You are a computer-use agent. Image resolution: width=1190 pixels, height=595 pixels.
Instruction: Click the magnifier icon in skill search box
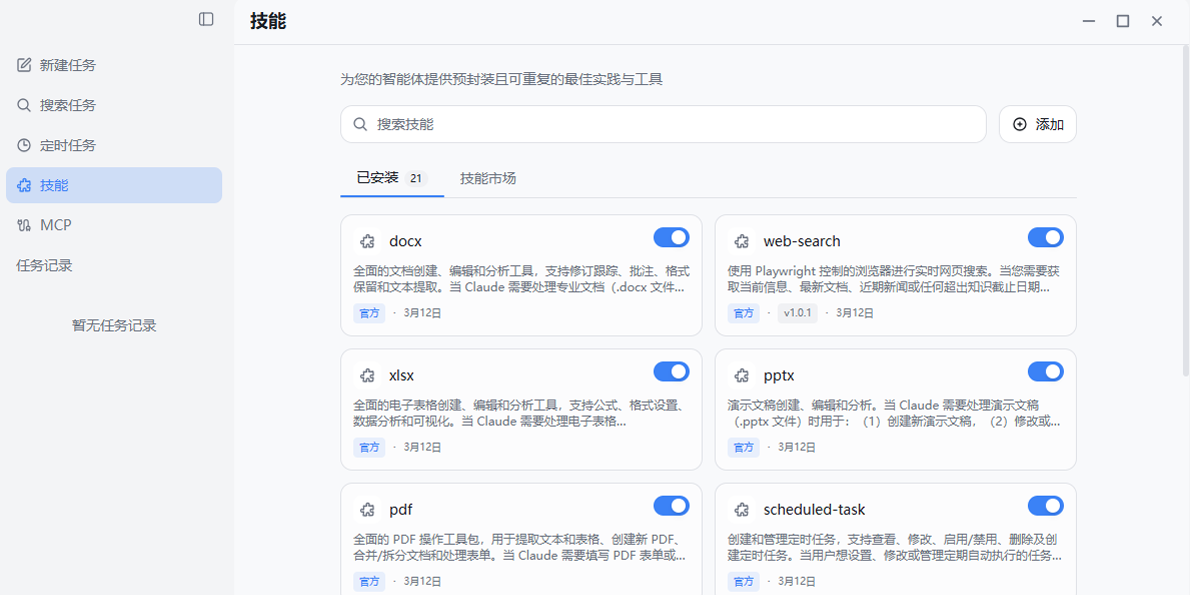[x=360, y=125]
